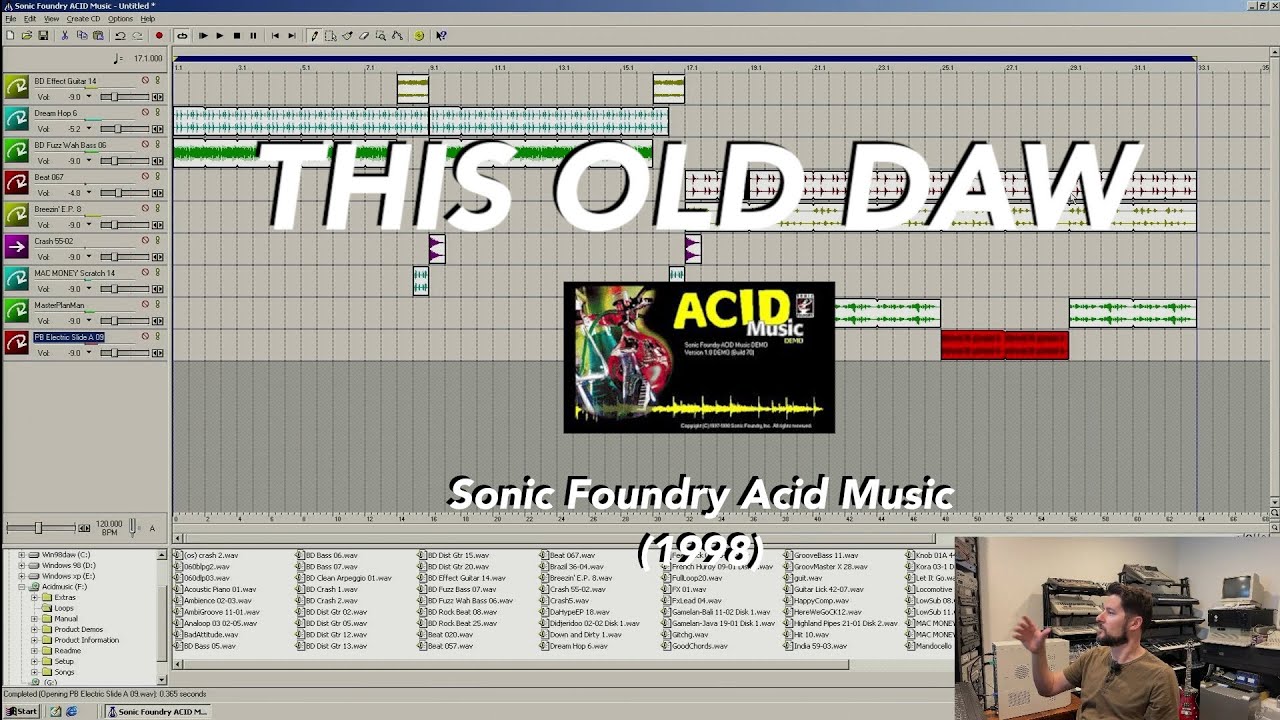Select the Loops folder in tree

click(x=64, y=608)
